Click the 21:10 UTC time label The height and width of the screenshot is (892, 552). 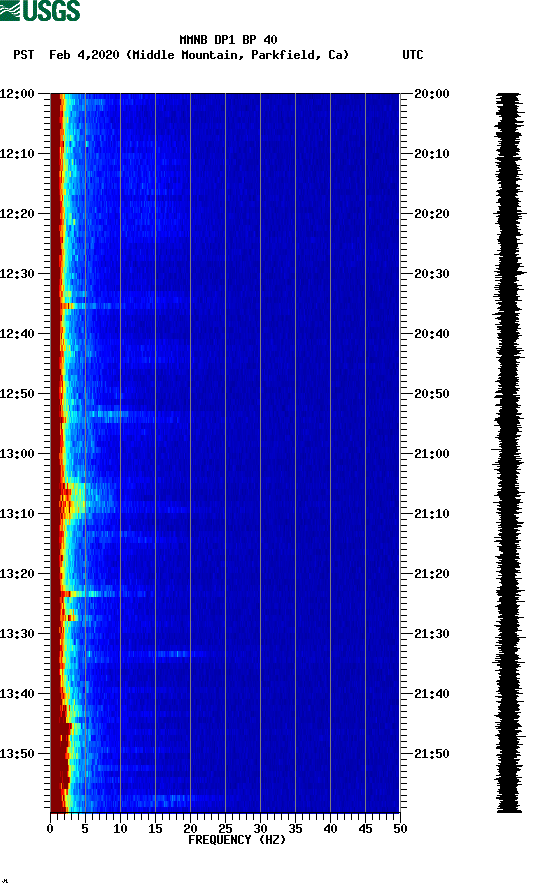(x=431, y=514)
